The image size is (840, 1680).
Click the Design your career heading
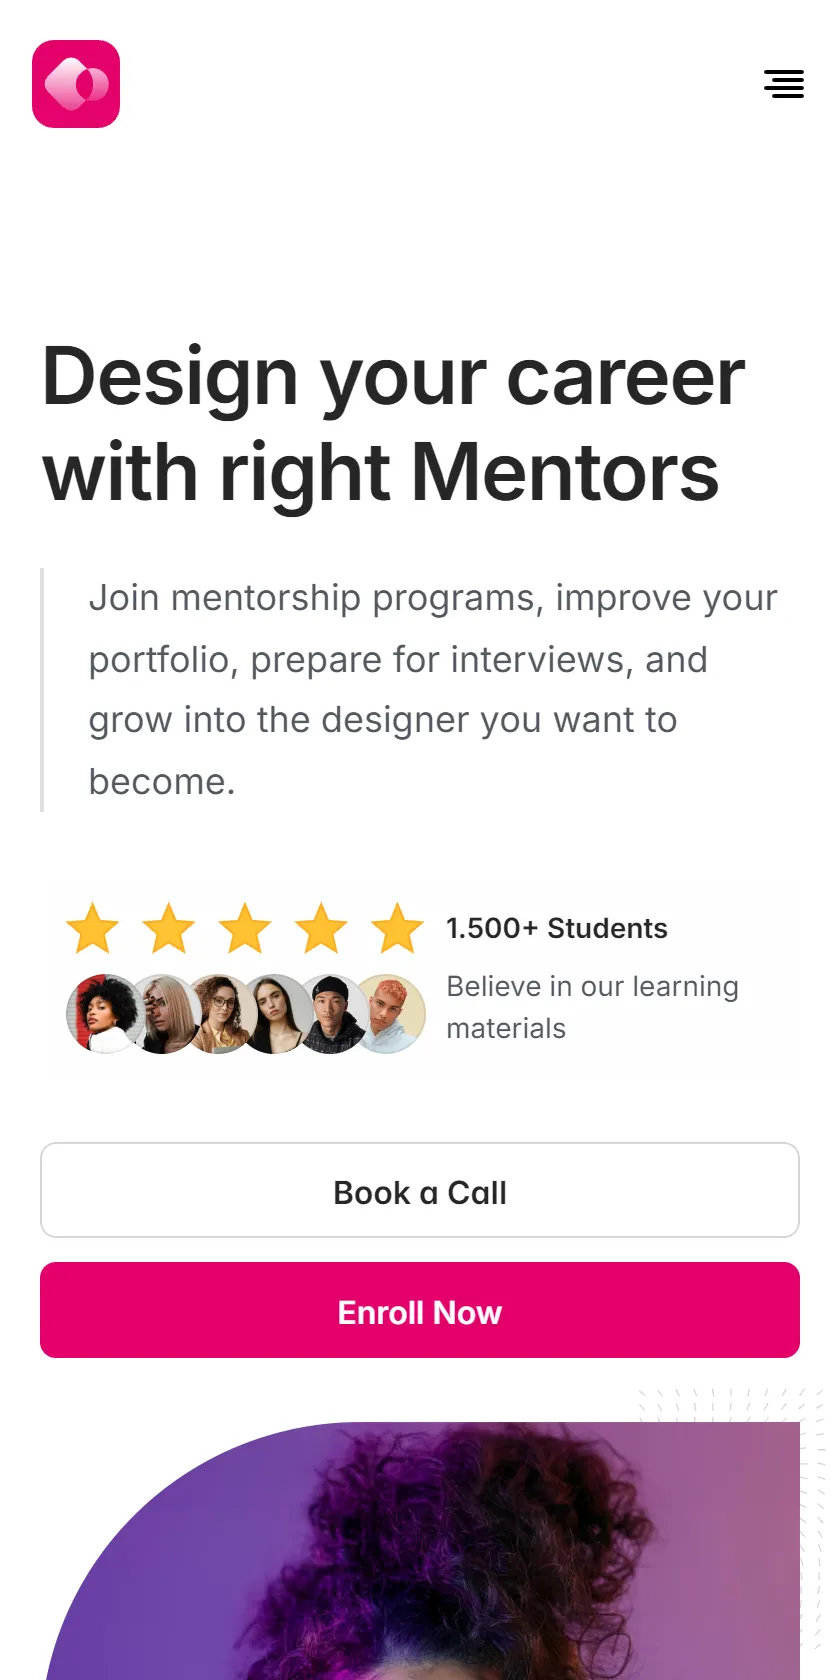coord(394,423)
